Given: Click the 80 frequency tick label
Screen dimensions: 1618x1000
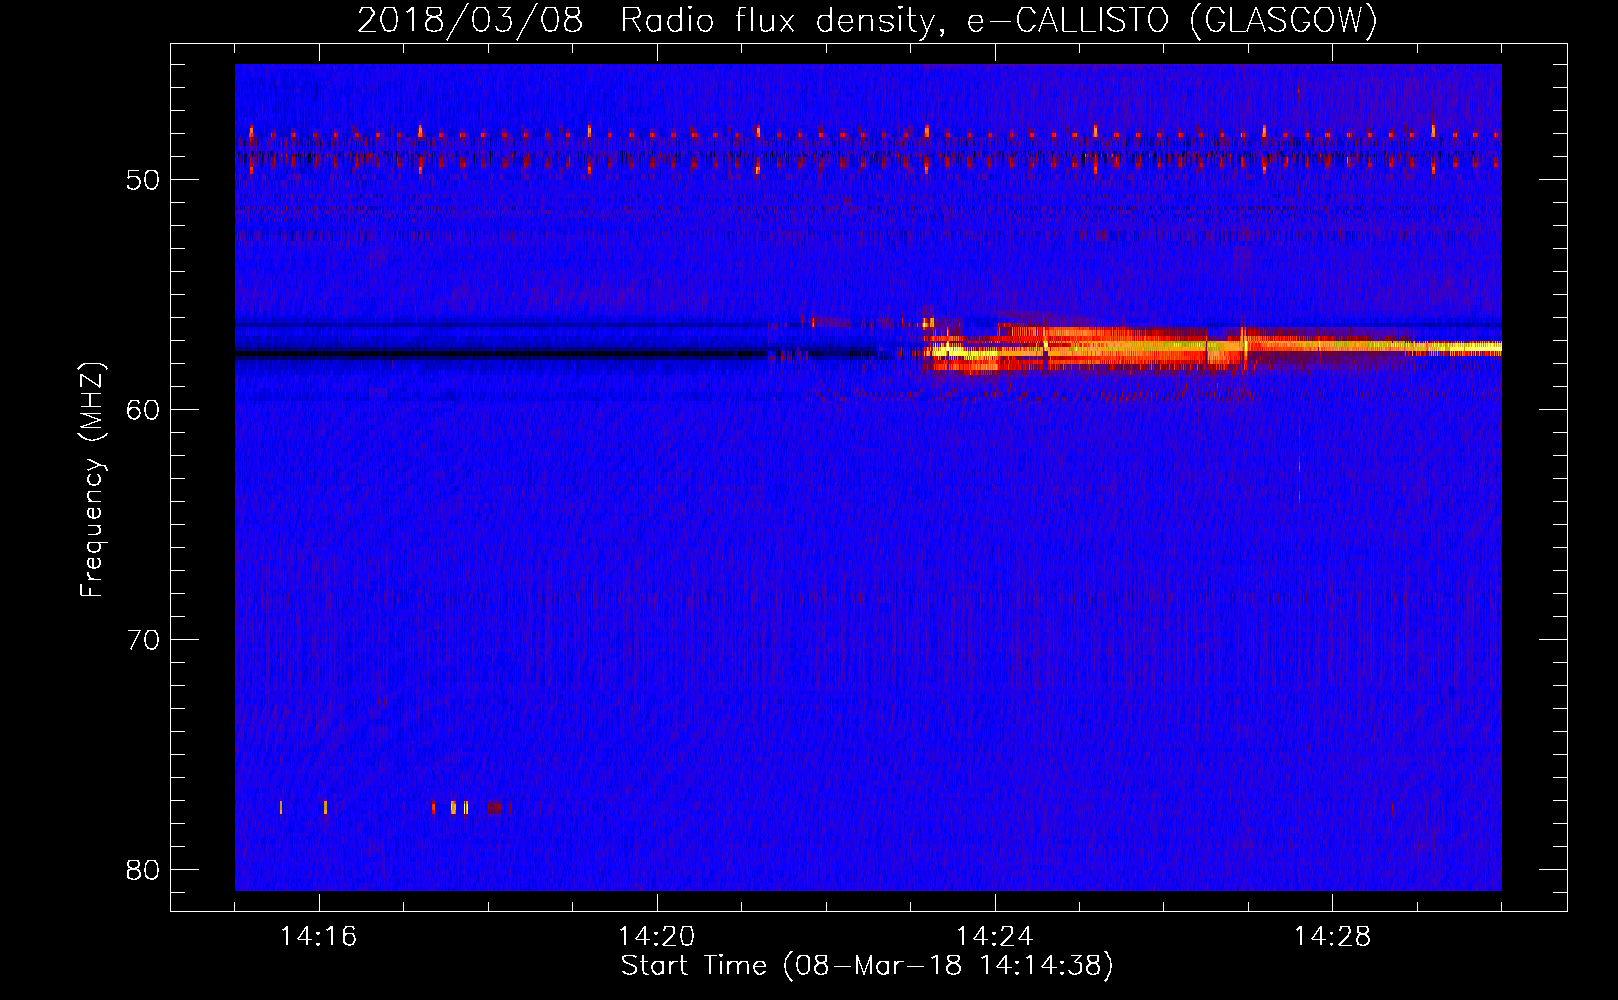Looking at the screenshot, I should [143, 870].
